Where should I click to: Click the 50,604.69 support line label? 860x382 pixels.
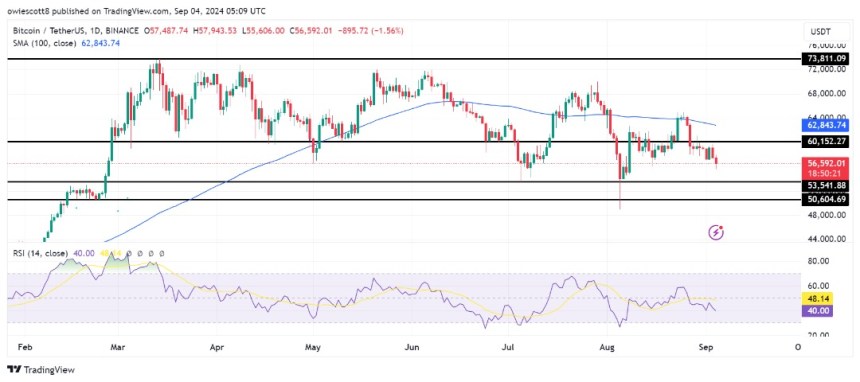[825, 200]
